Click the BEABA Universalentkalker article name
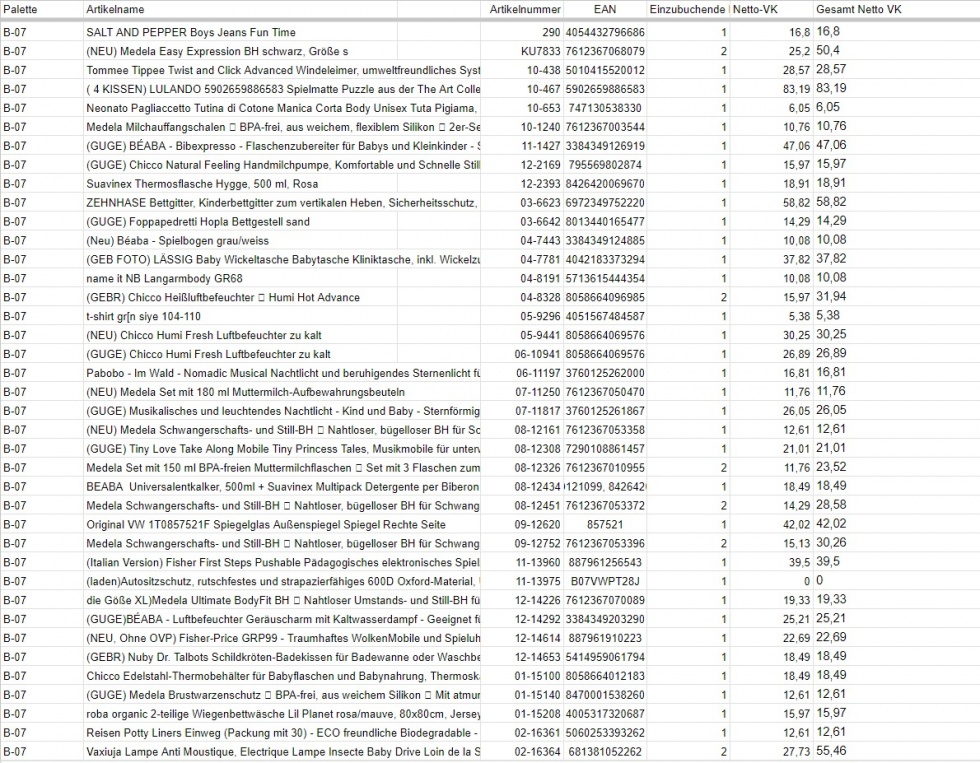 pos(283,486)
